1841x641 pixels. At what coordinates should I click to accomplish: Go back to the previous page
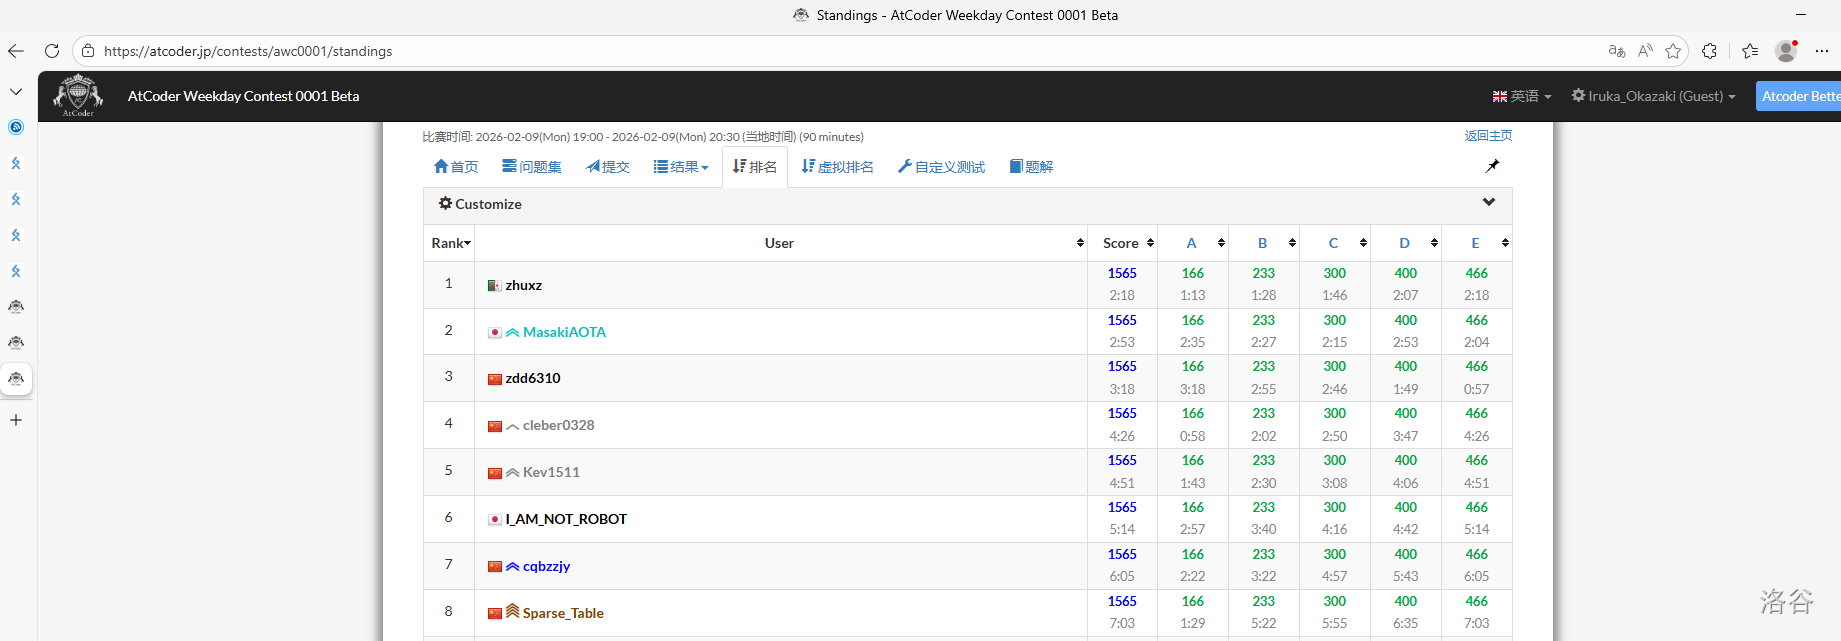click(x=16, y=51)
